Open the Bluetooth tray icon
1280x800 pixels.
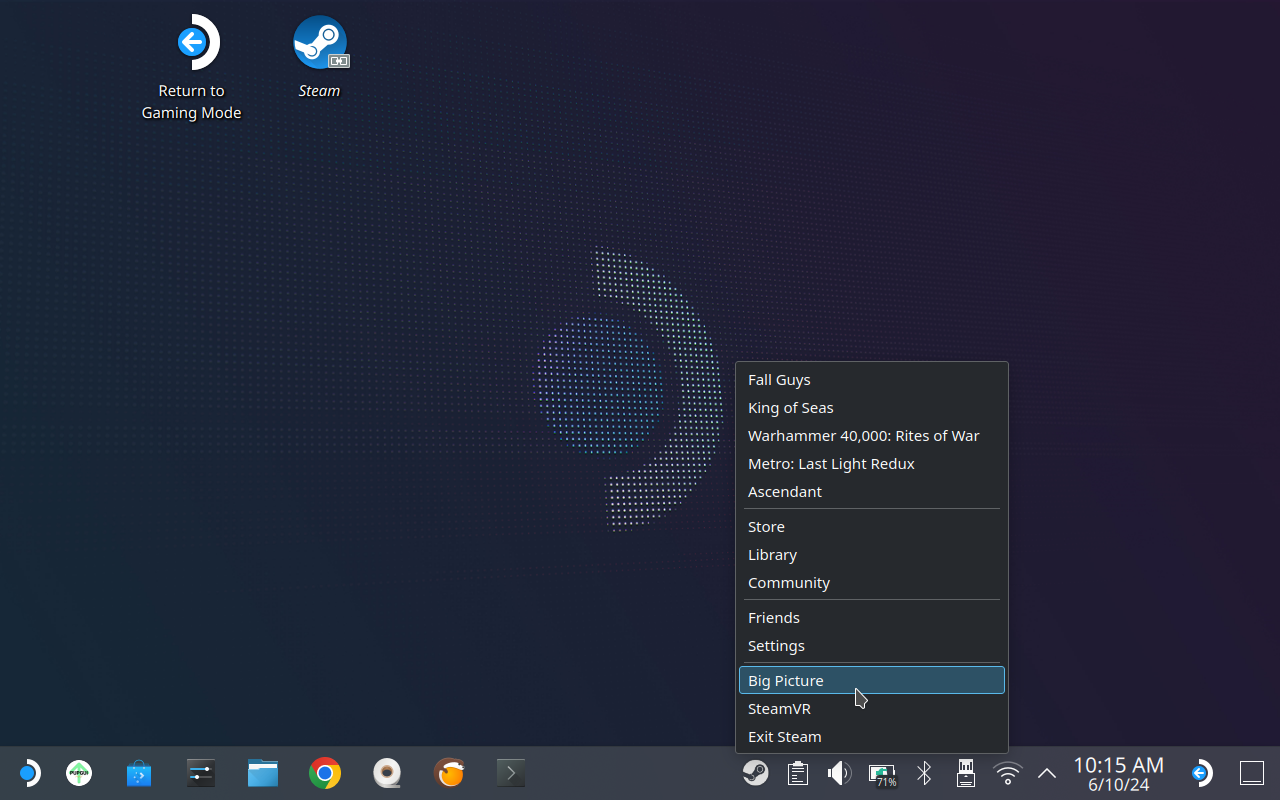[x=924, y=773]
